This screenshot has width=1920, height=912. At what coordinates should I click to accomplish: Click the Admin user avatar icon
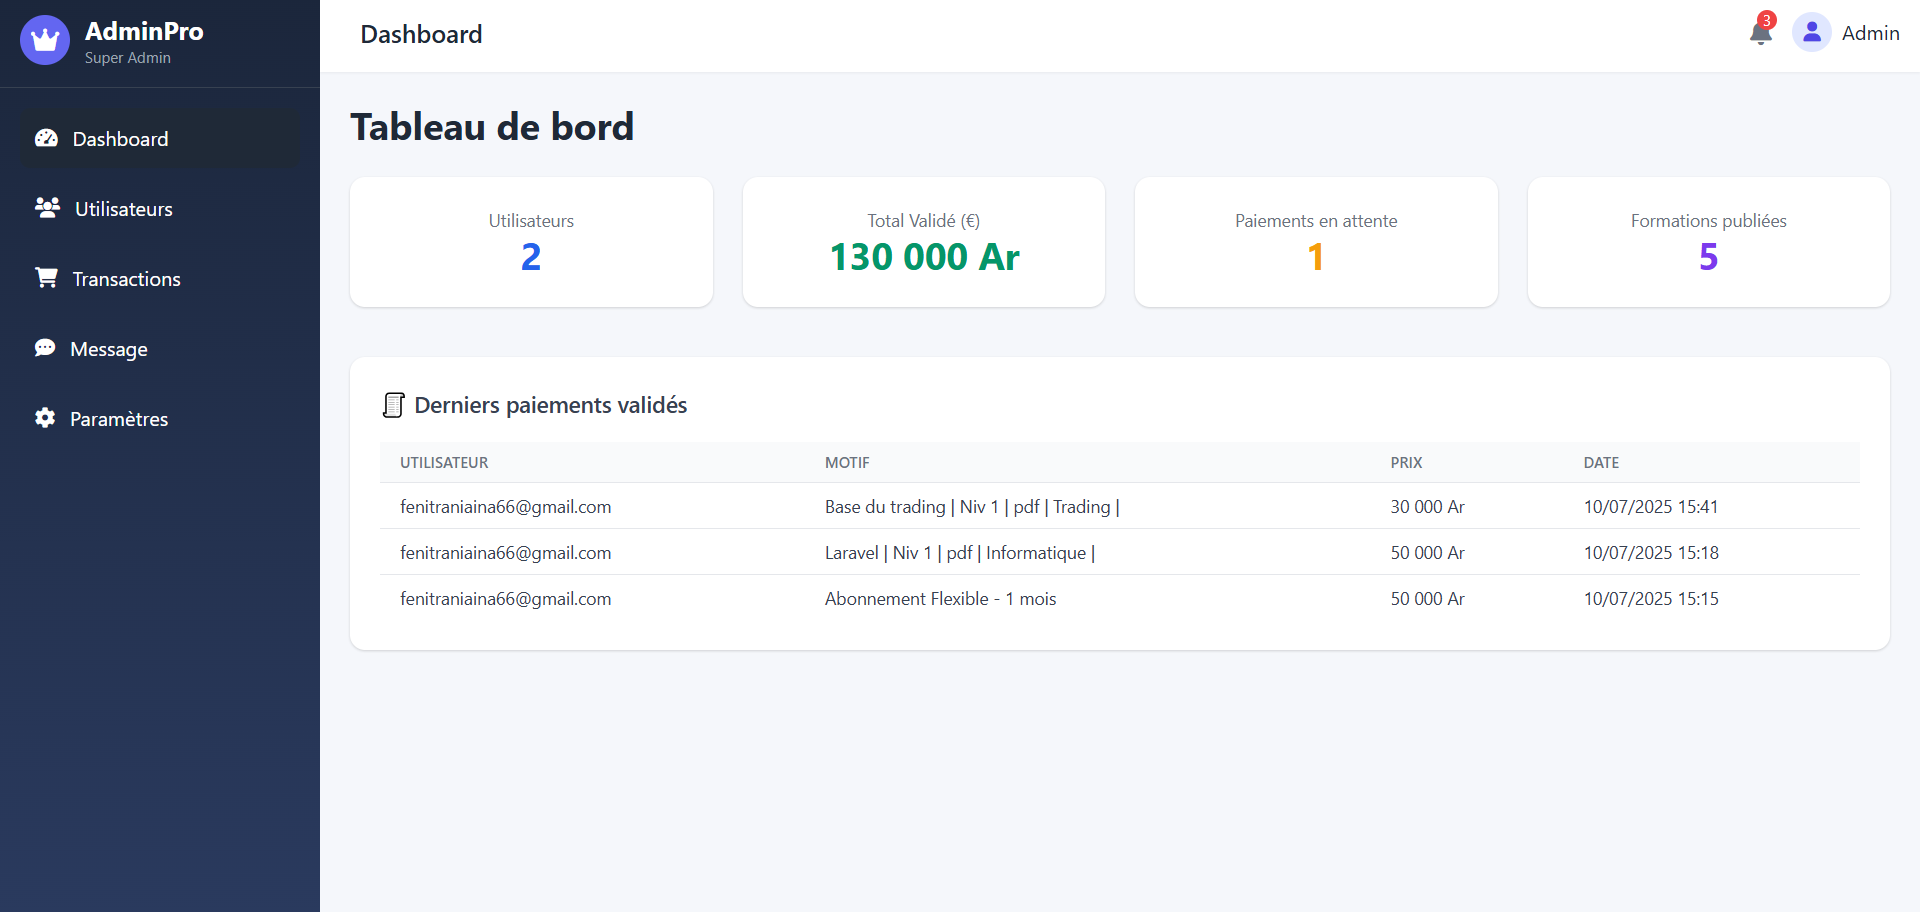pyautogui.click(x=1811, y=33)
